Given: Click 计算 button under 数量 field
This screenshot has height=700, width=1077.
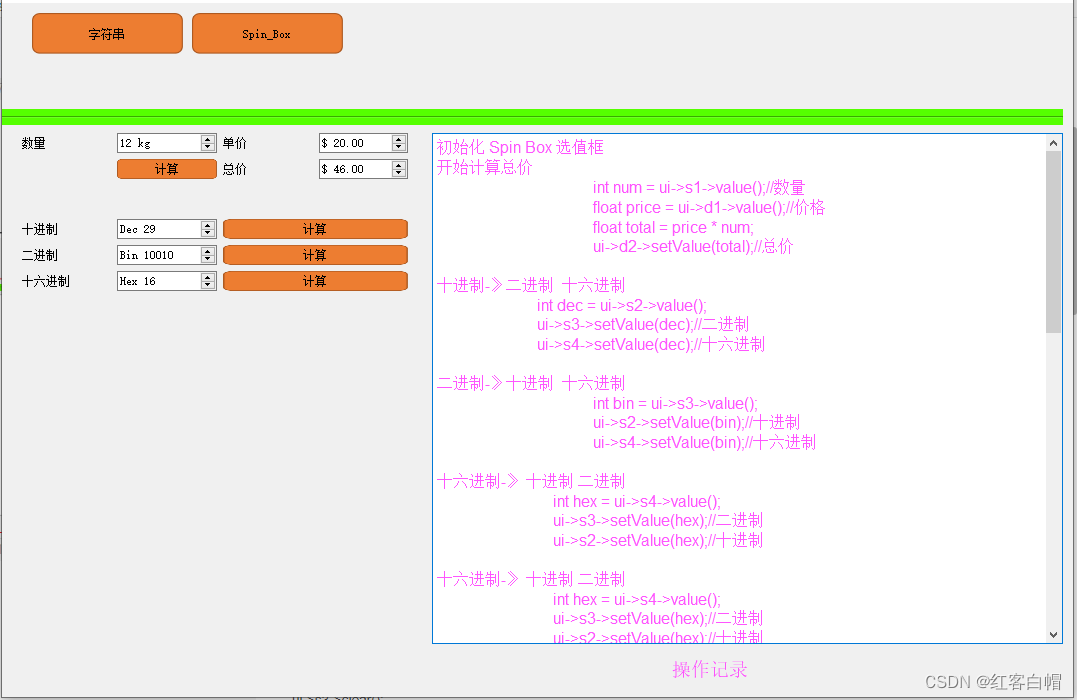Looking at the screenshot, I should click(167, 169).
